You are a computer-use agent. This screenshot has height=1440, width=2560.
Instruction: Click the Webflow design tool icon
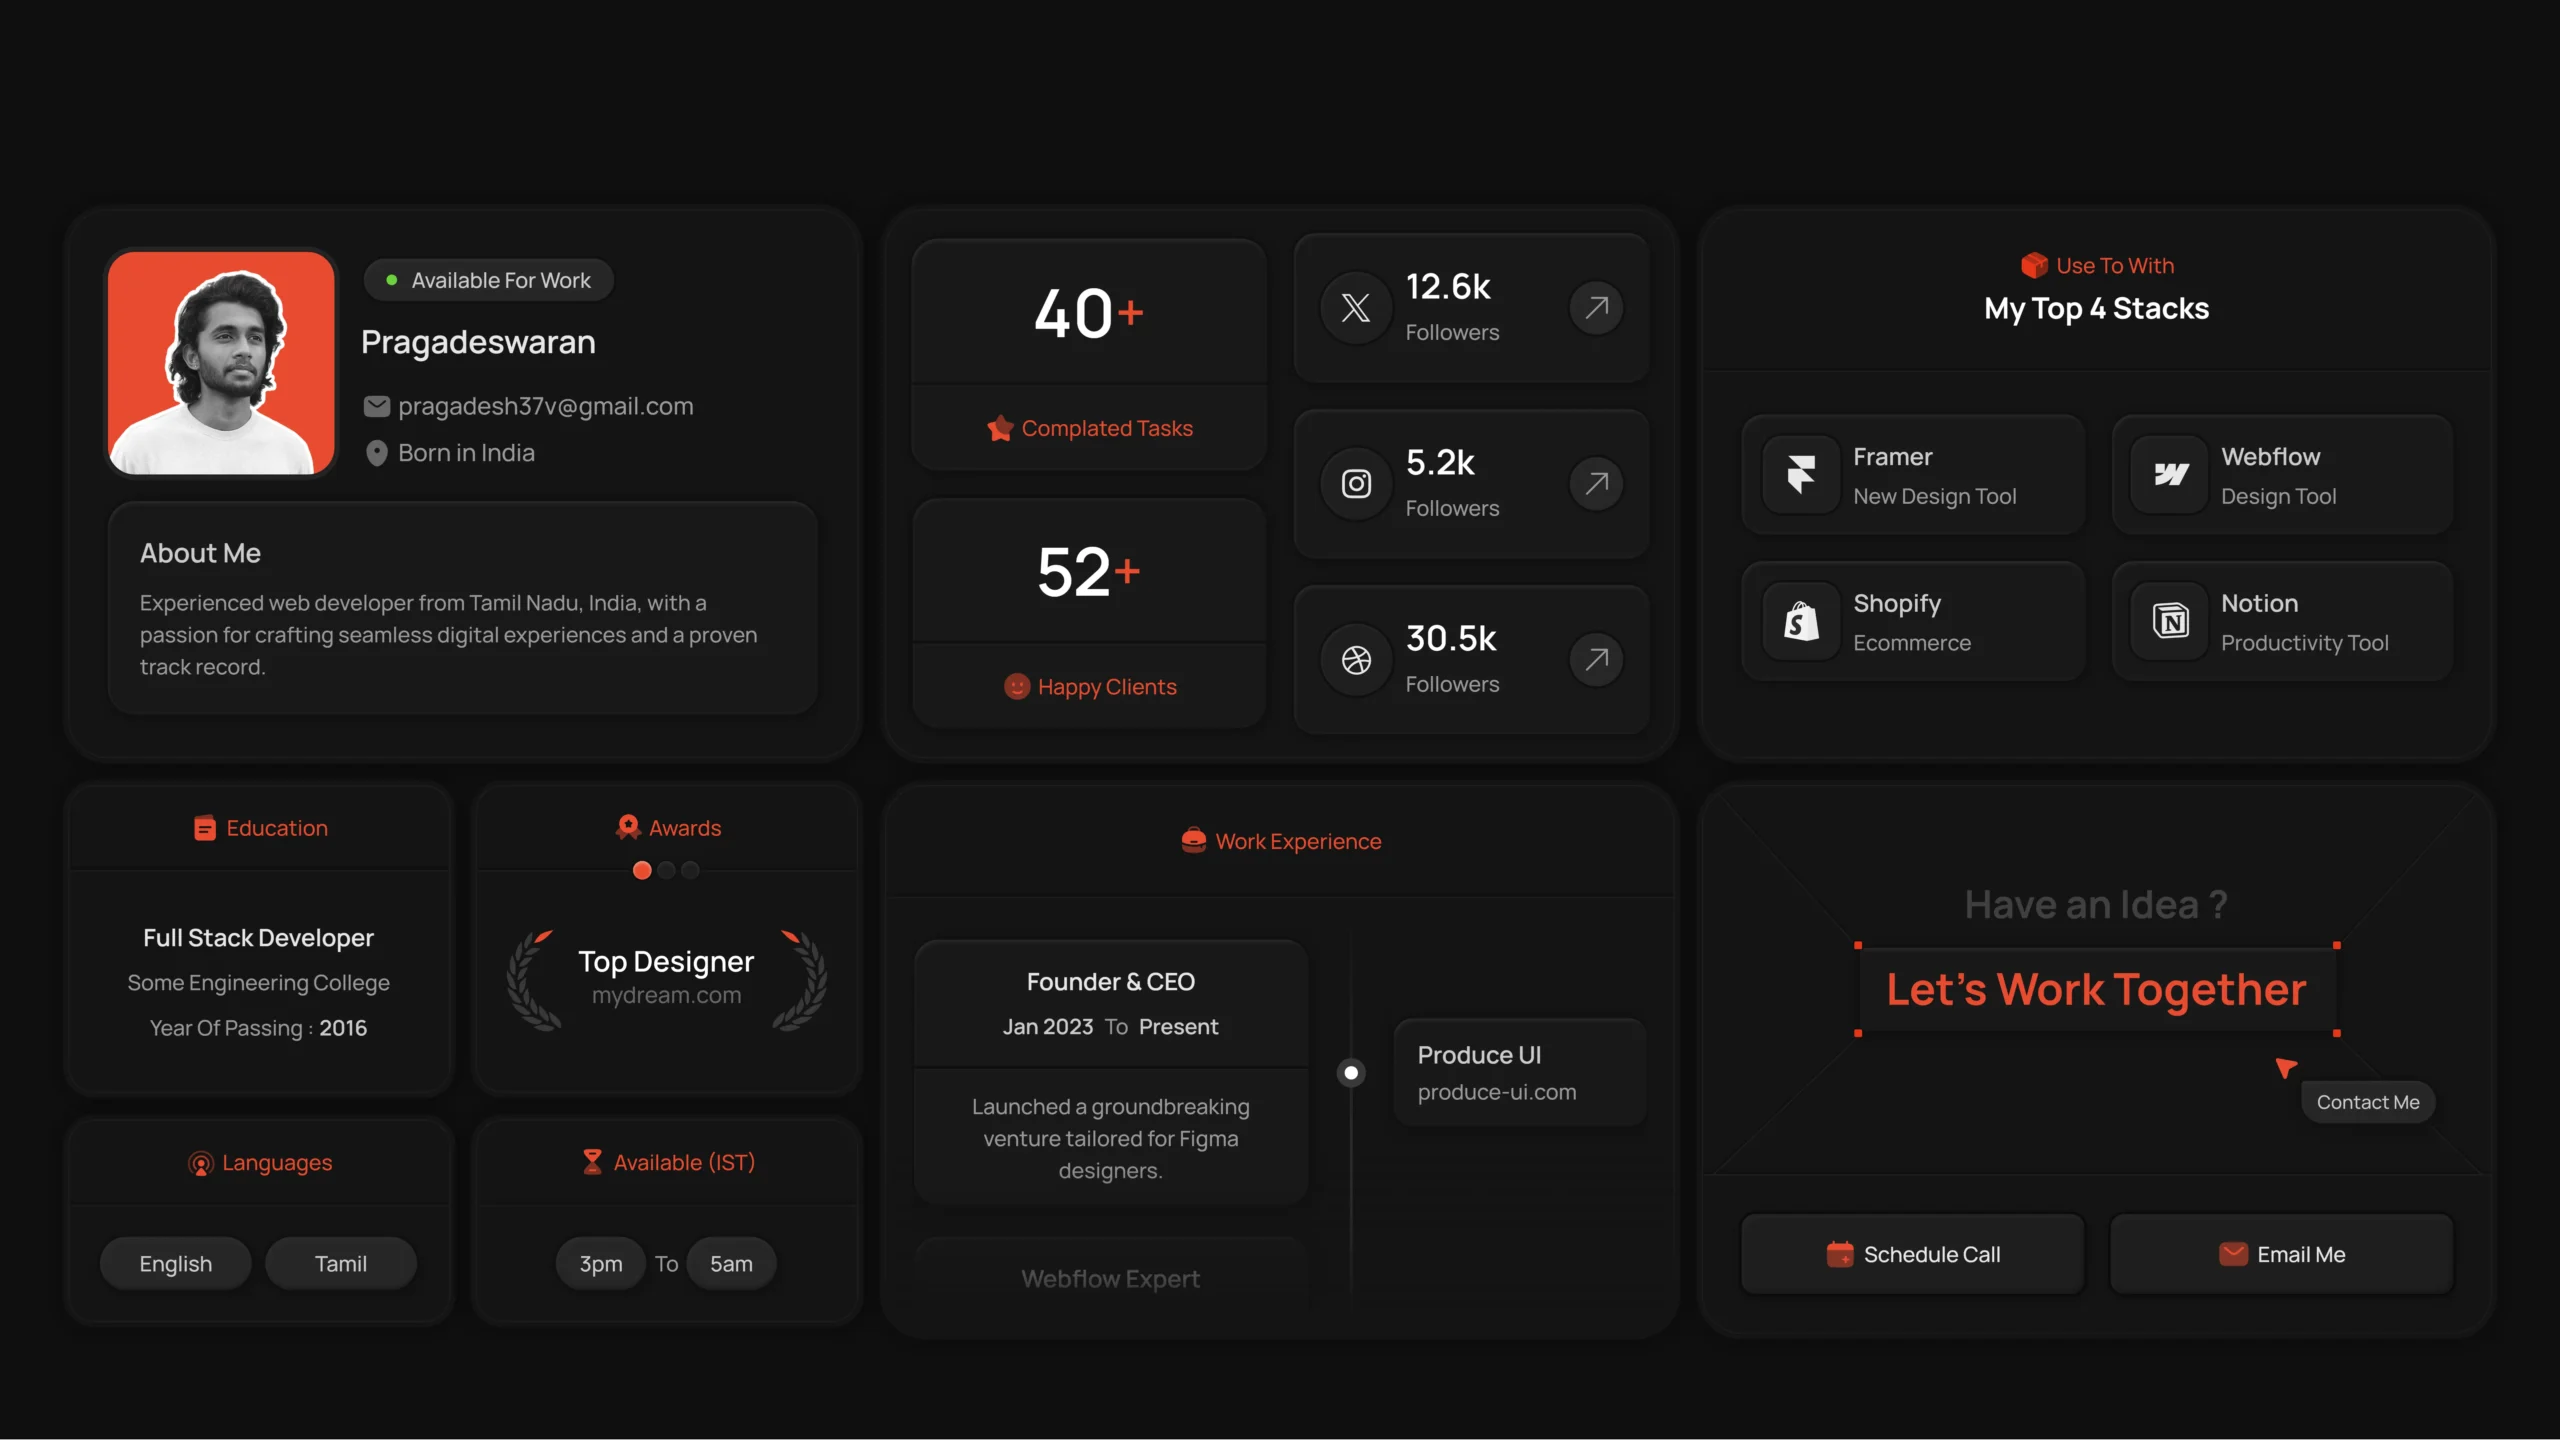click(2171, 475)
